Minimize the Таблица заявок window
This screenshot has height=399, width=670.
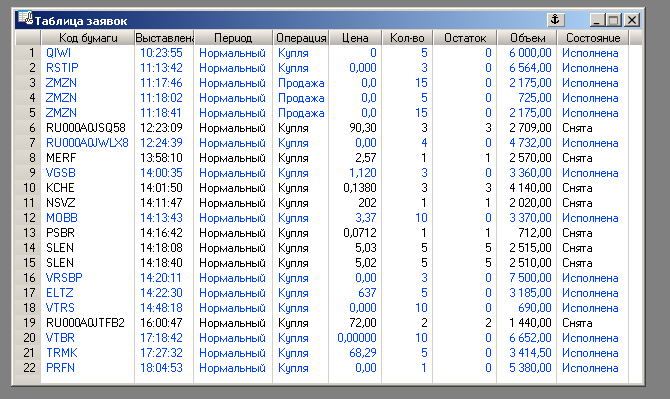598,20
